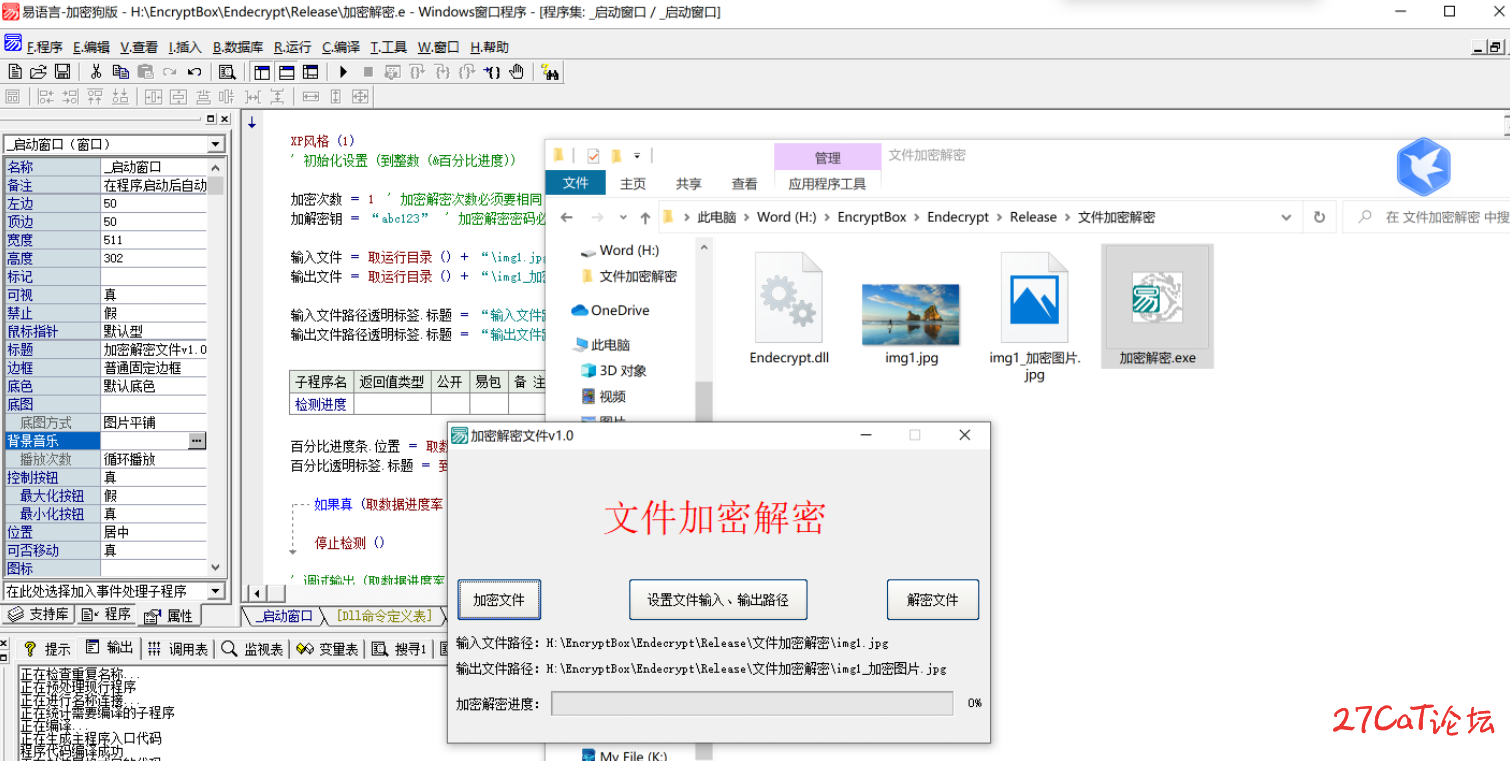The height and width of the screenshot is (761, 1510).
Task: Click the Copy toolbar icon
Action: (x=121, y=72)
